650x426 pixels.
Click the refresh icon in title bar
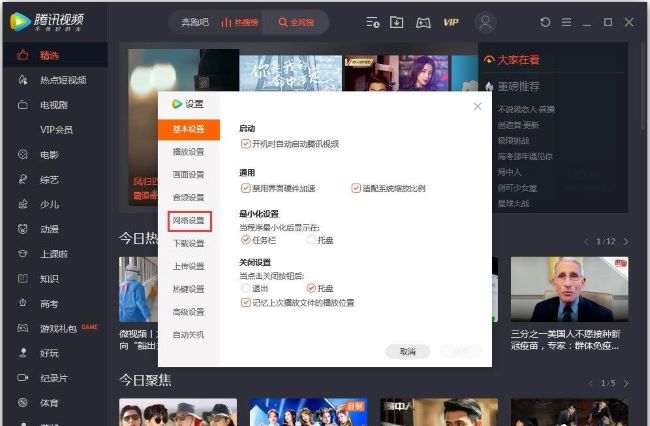545,21
